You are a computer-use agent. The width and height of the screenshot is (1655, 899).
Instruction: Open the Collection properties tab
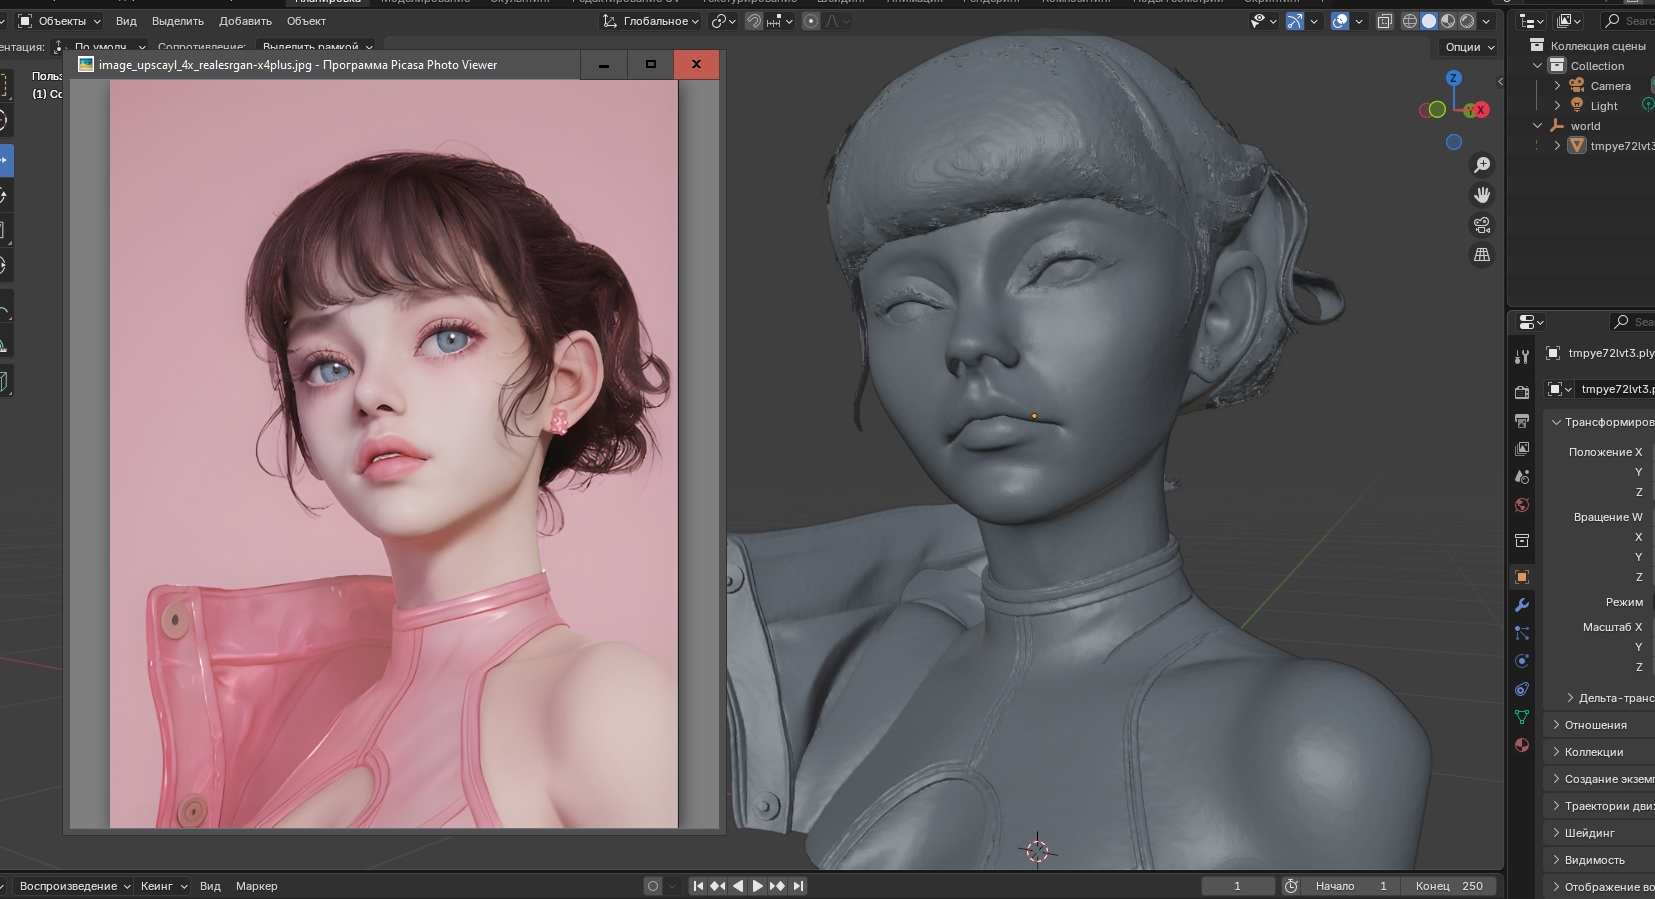(x=1522, y=541)
